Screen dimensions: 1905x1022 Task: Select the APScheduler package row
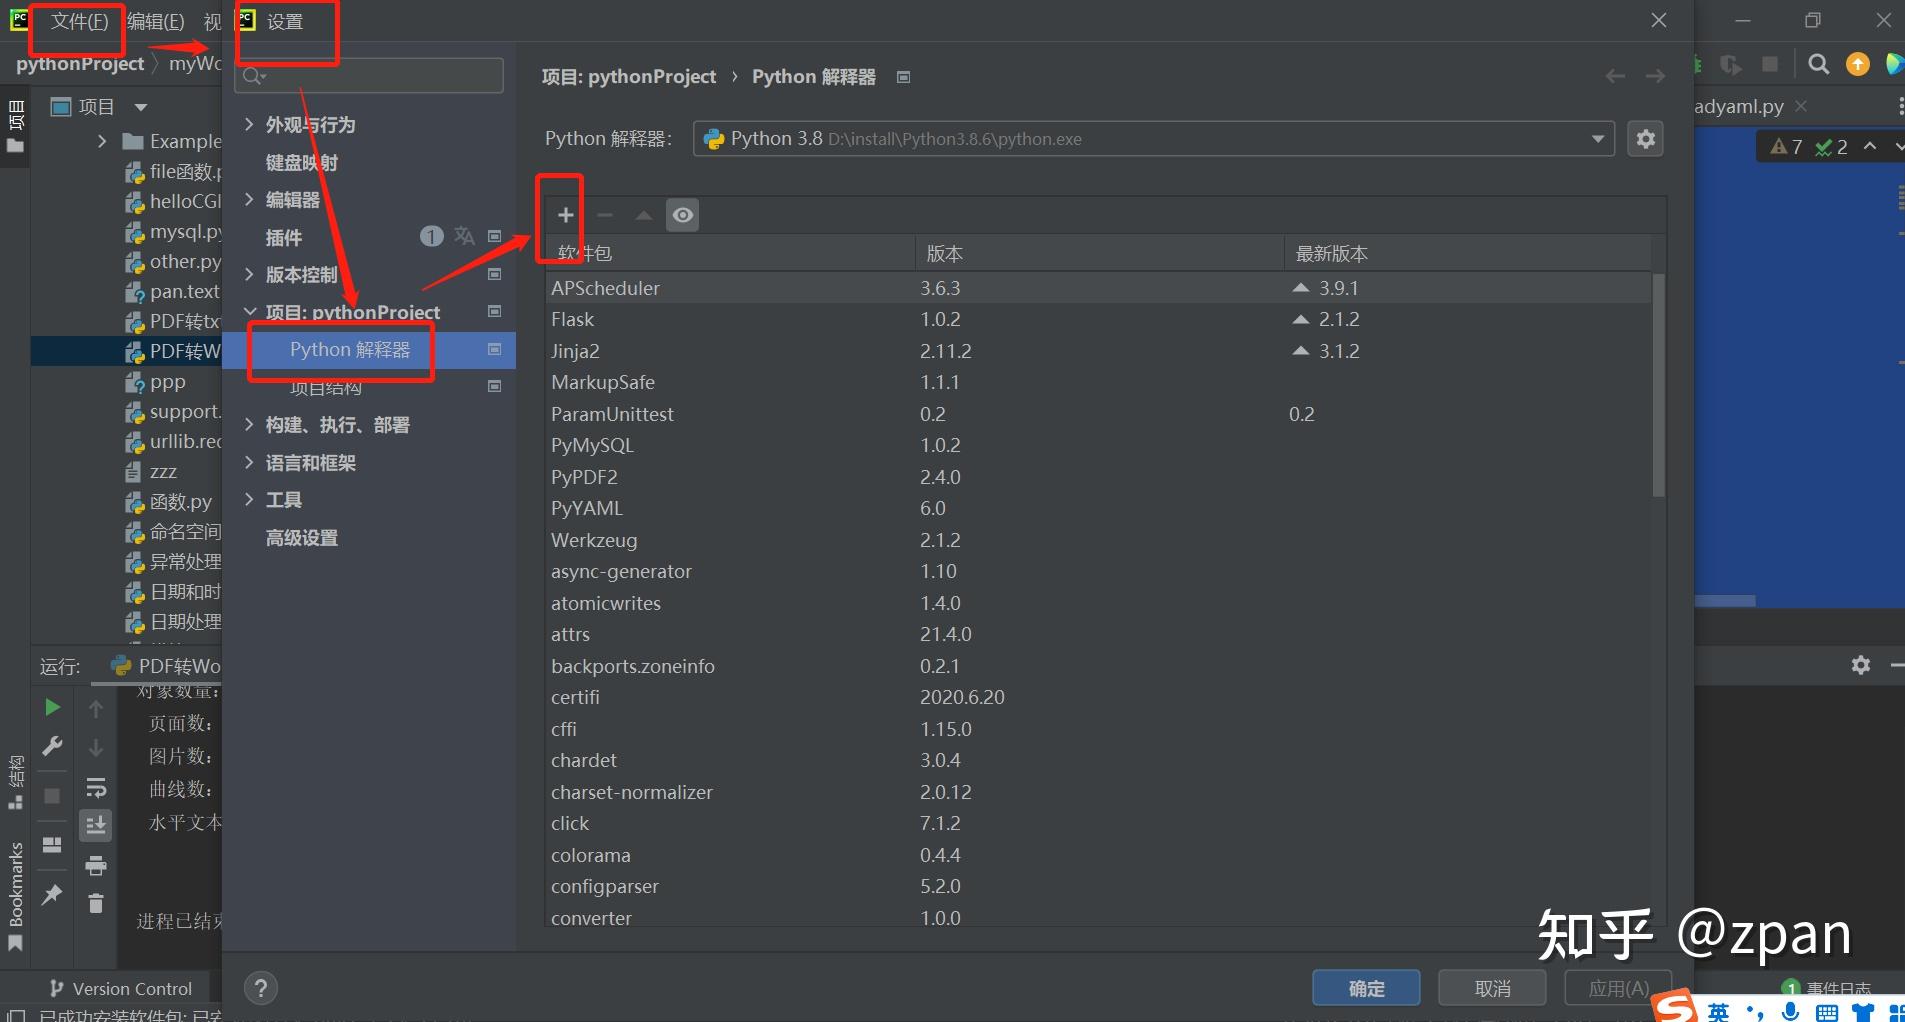coord(1098,288)
